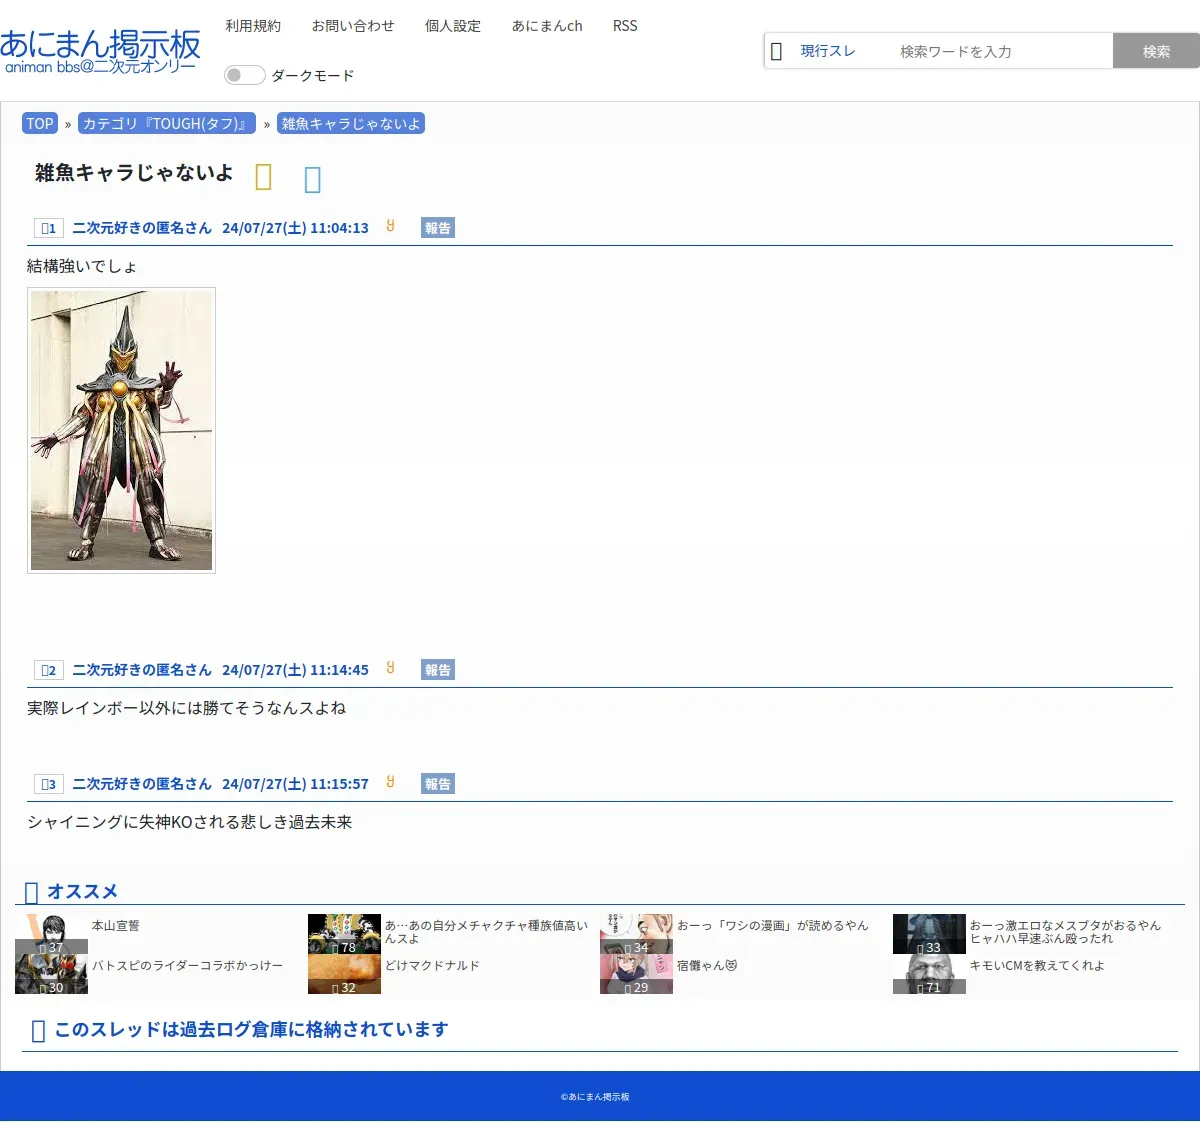Open thumbnail for 宿儺ゃん thread

tap(636, 974)
